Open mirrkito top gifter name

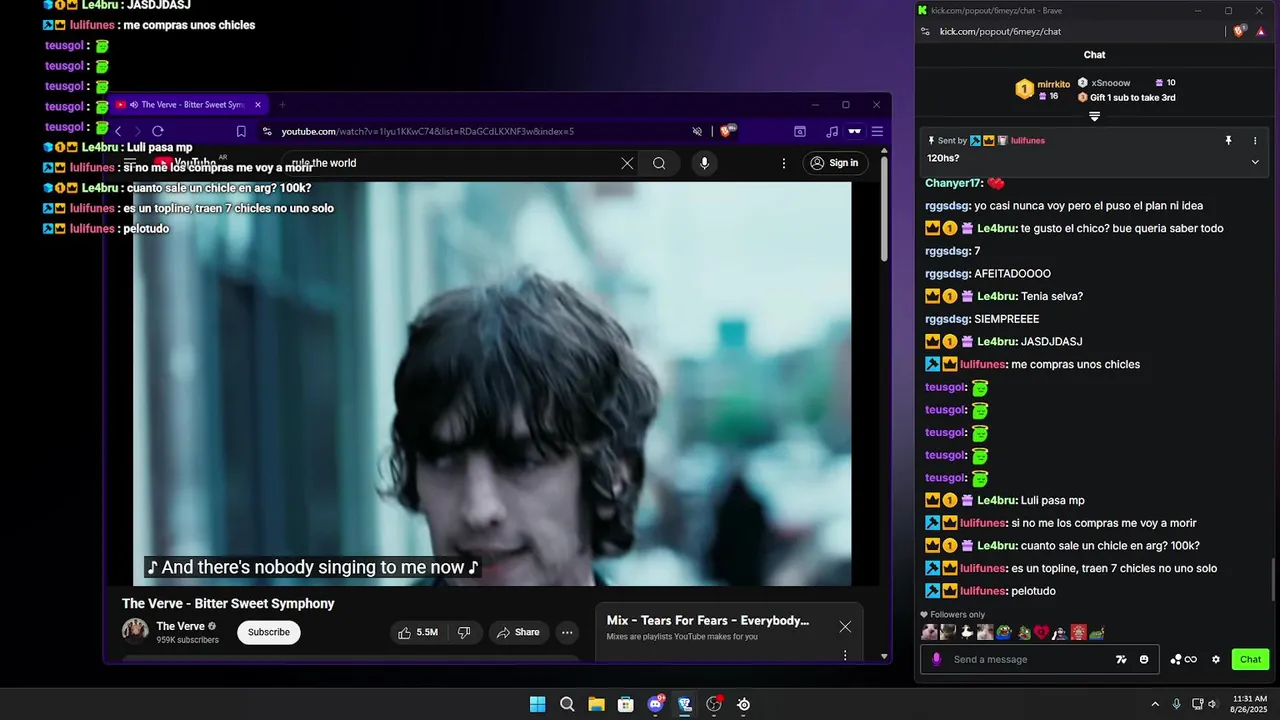click(x=1053, y=84)
